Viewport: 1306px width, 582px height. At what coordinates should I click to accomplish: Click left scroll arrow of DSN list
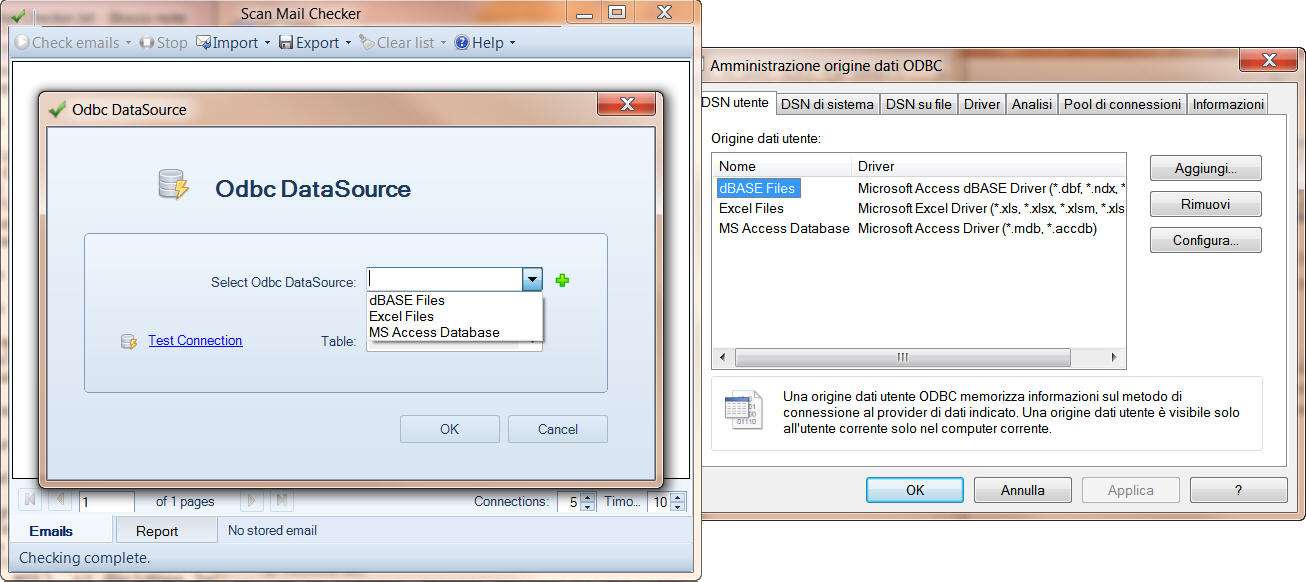click(723, 357)
